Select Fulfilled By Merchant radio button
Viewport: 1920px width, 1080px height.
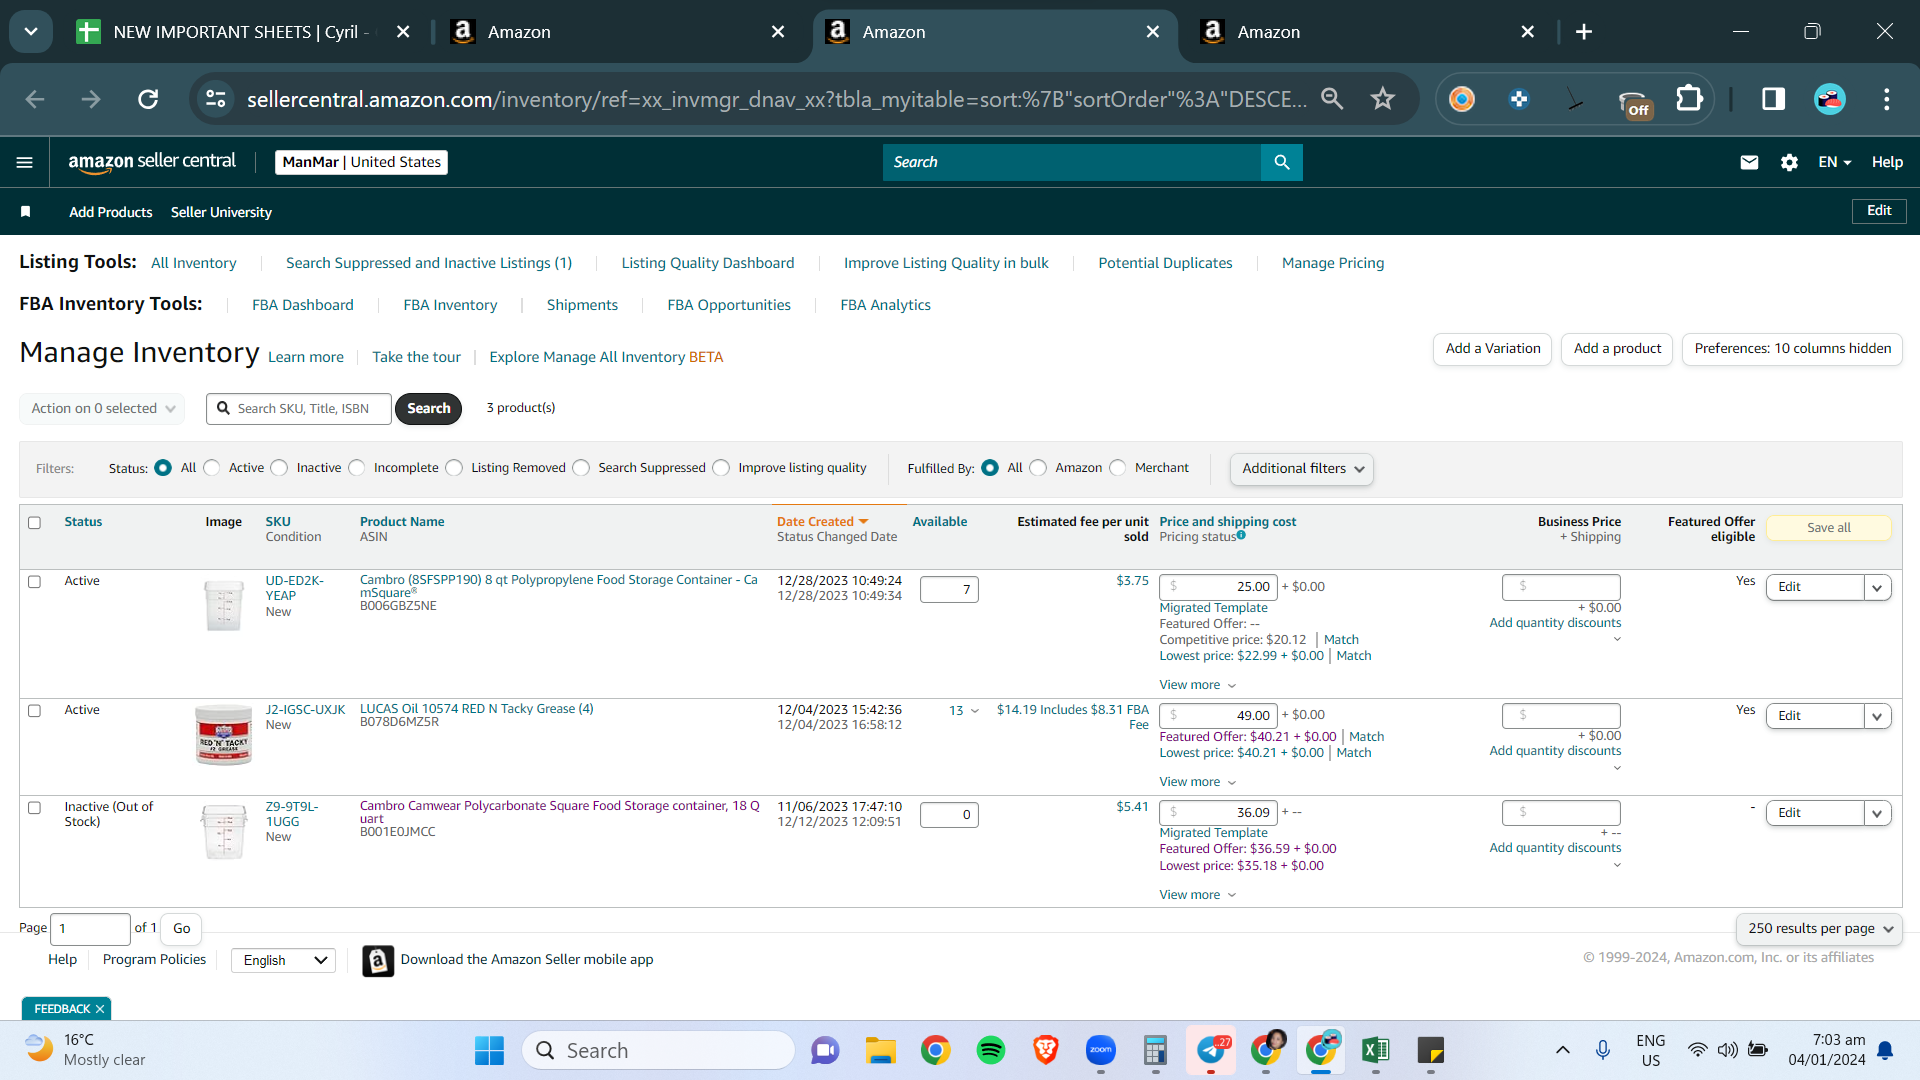point(1118,468)
